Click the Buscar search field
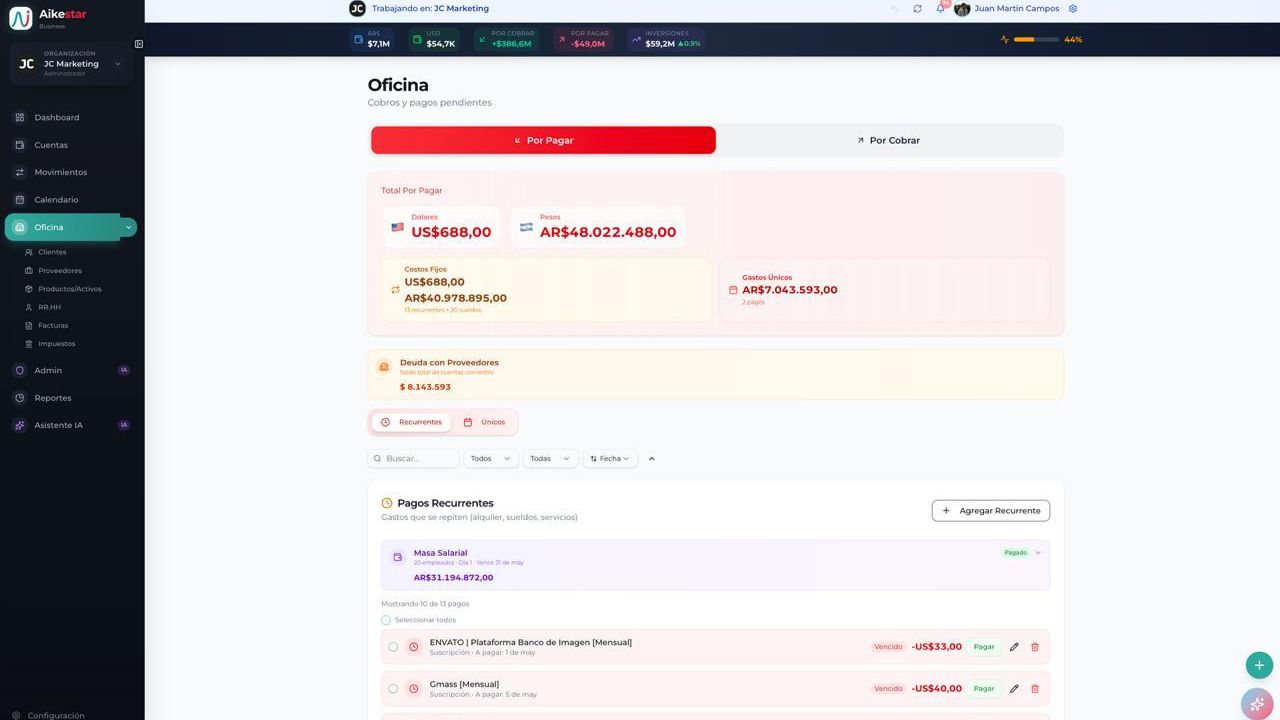The height and width of the screenshot is (720, 1280). point(414,459)
